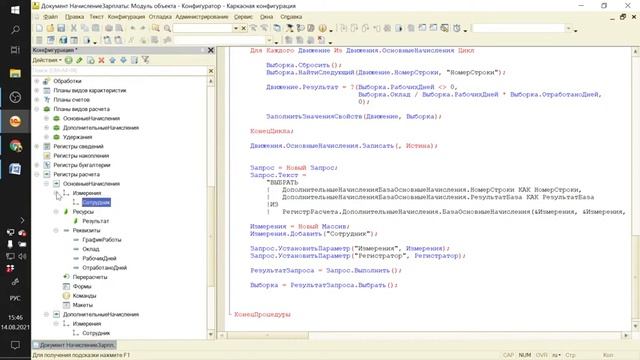Click the red X Delete icon in configuration panel
Image resolution: width=640 pixels, height=360 pixels.
pos(101,60)
